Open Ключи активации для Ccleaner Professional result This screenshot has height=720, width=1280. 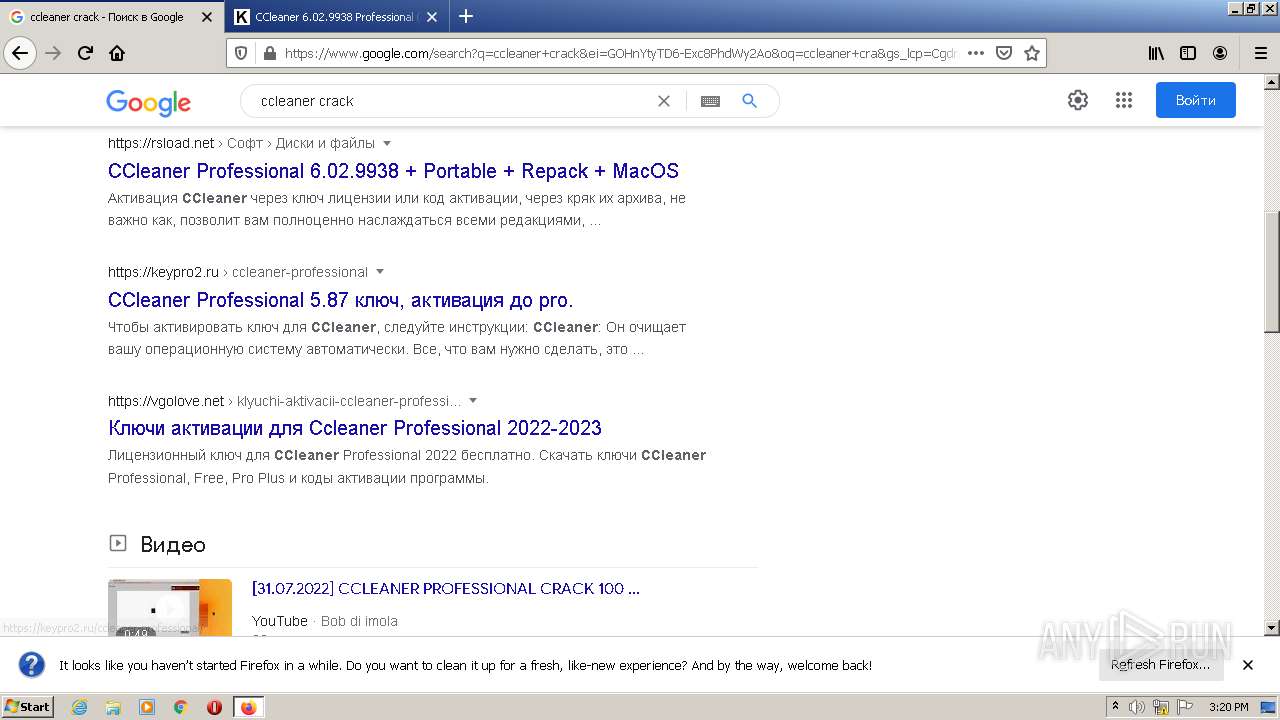point(355,428)
